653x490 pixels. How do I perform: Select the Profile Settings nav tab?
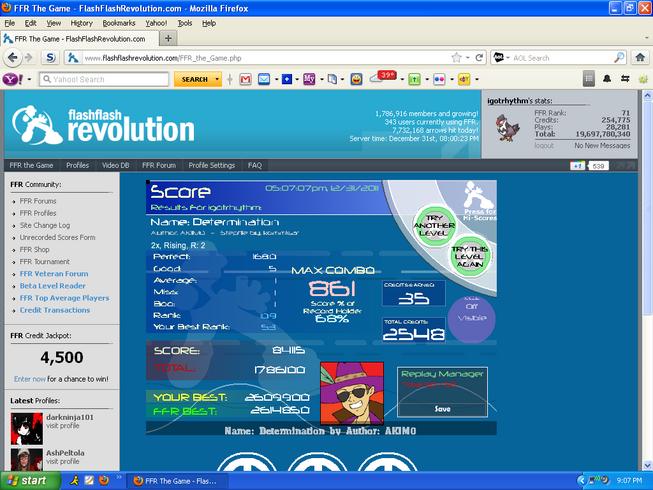click(212, 165)
